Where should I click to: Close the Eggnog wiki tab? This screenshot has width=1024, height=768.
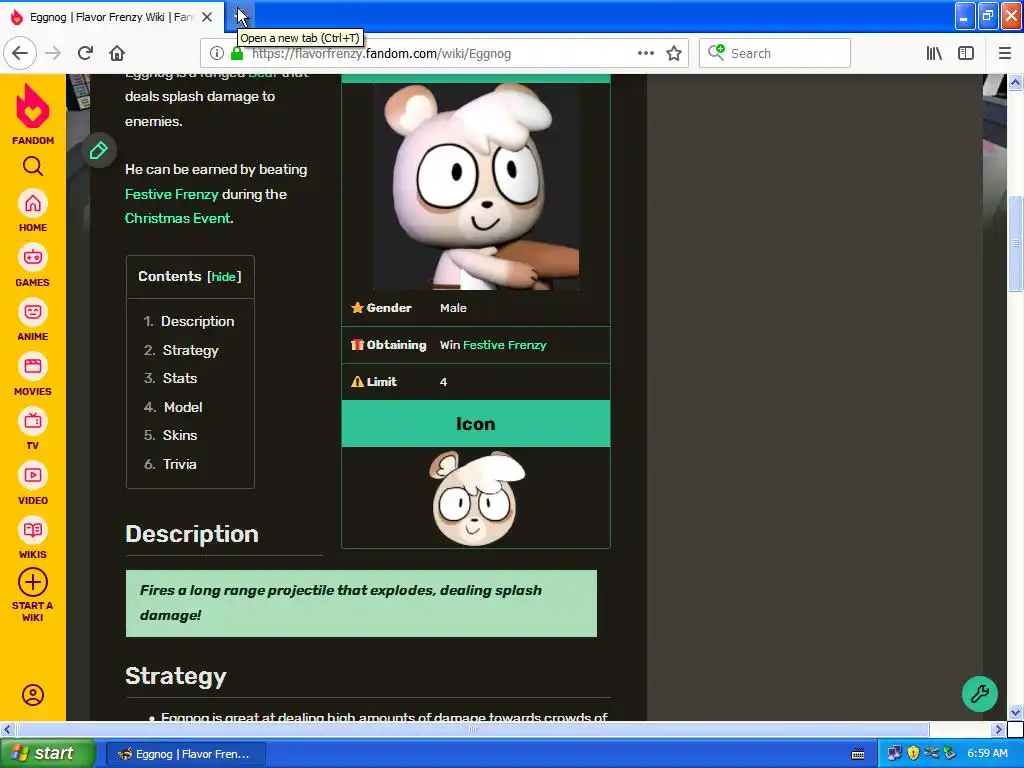point(207,17)
